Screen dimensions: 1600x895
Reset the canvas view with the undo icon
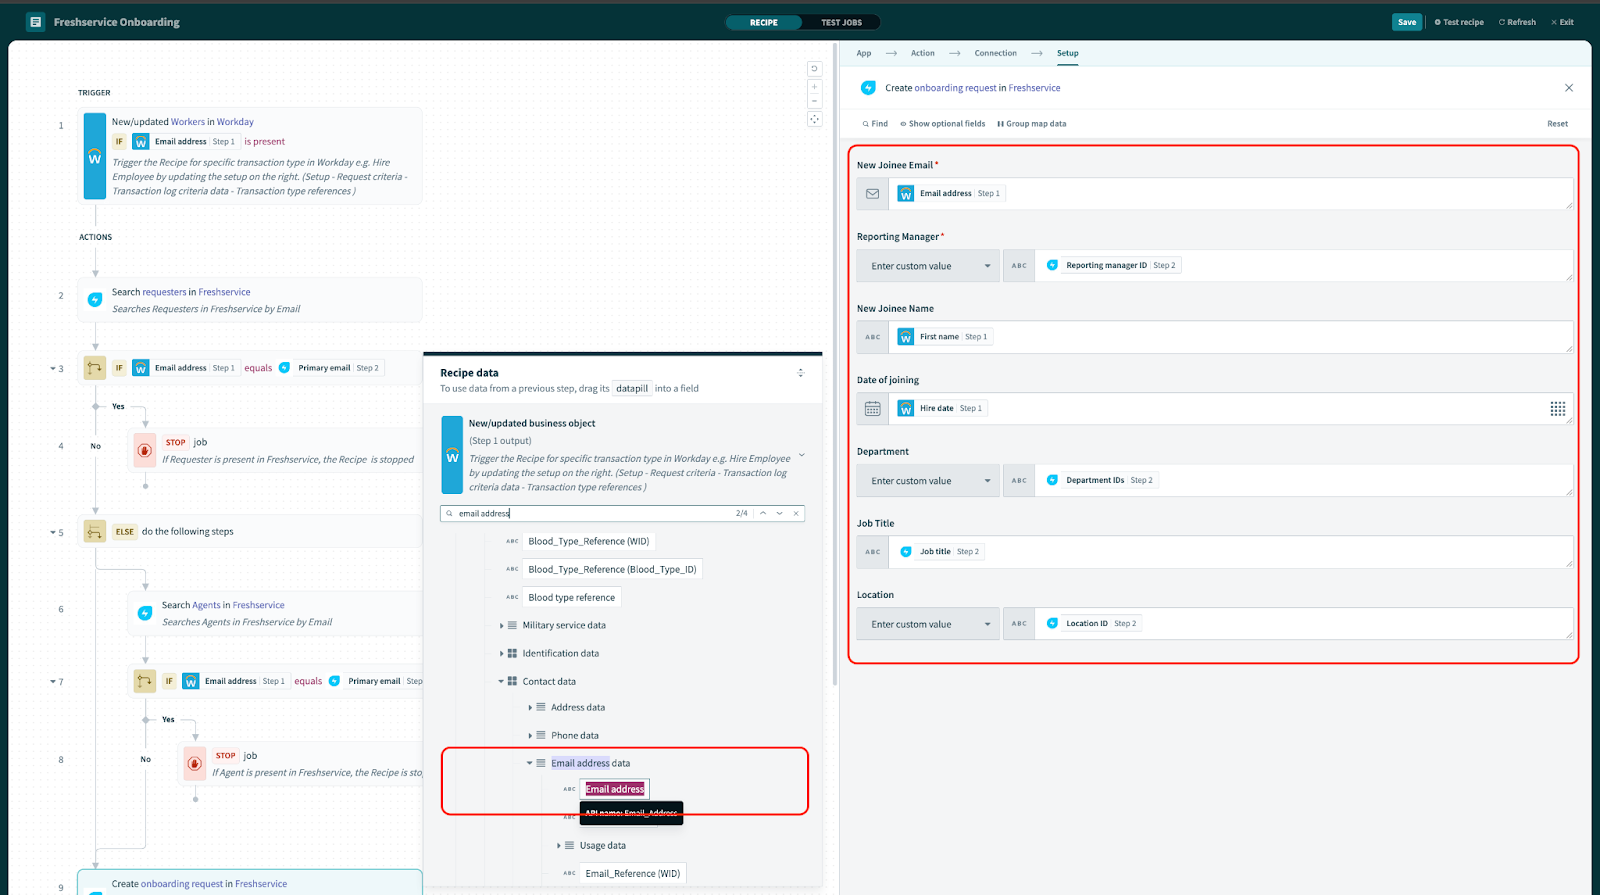[x=814, y=69]
